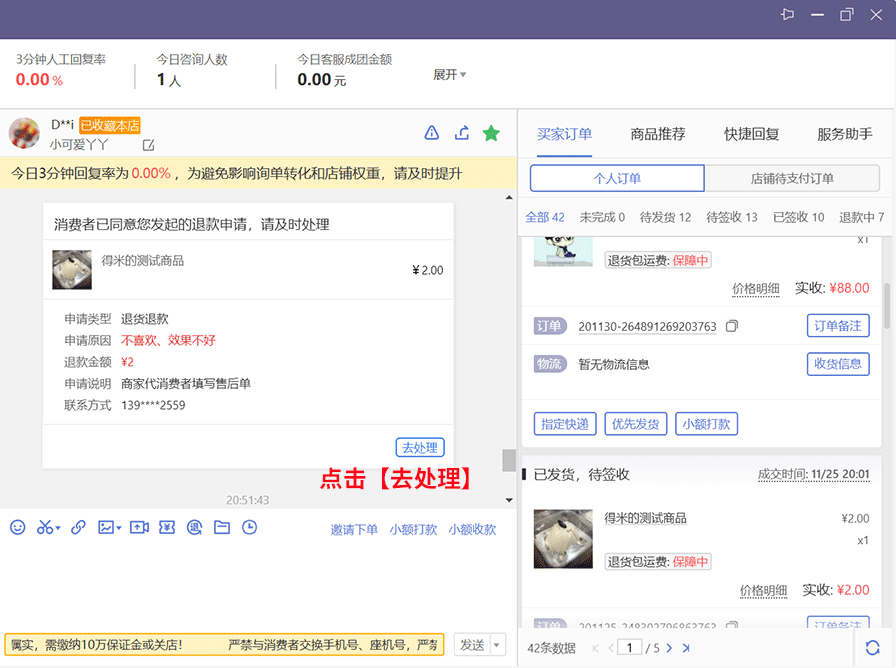This screenshot has height=668, width=896.
Task: Open dropdown arrow next to image icon
Action: [x=119, y=528]
